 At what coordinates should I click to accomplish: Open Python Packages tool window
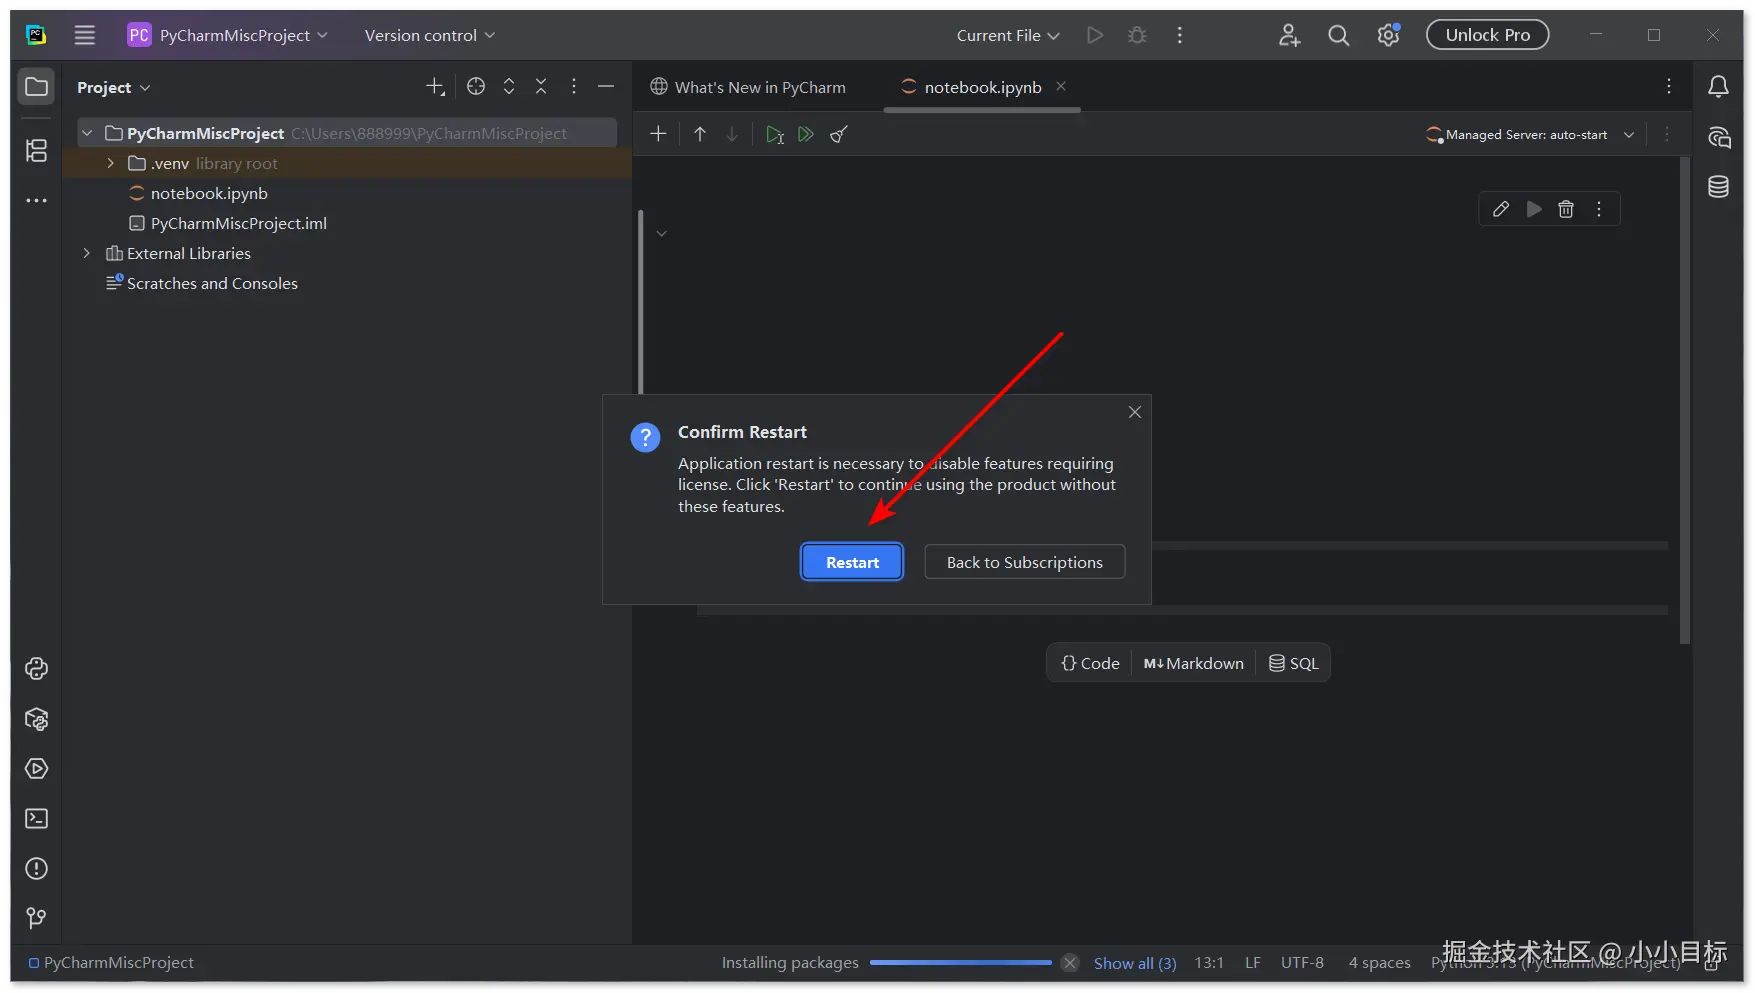36,719
